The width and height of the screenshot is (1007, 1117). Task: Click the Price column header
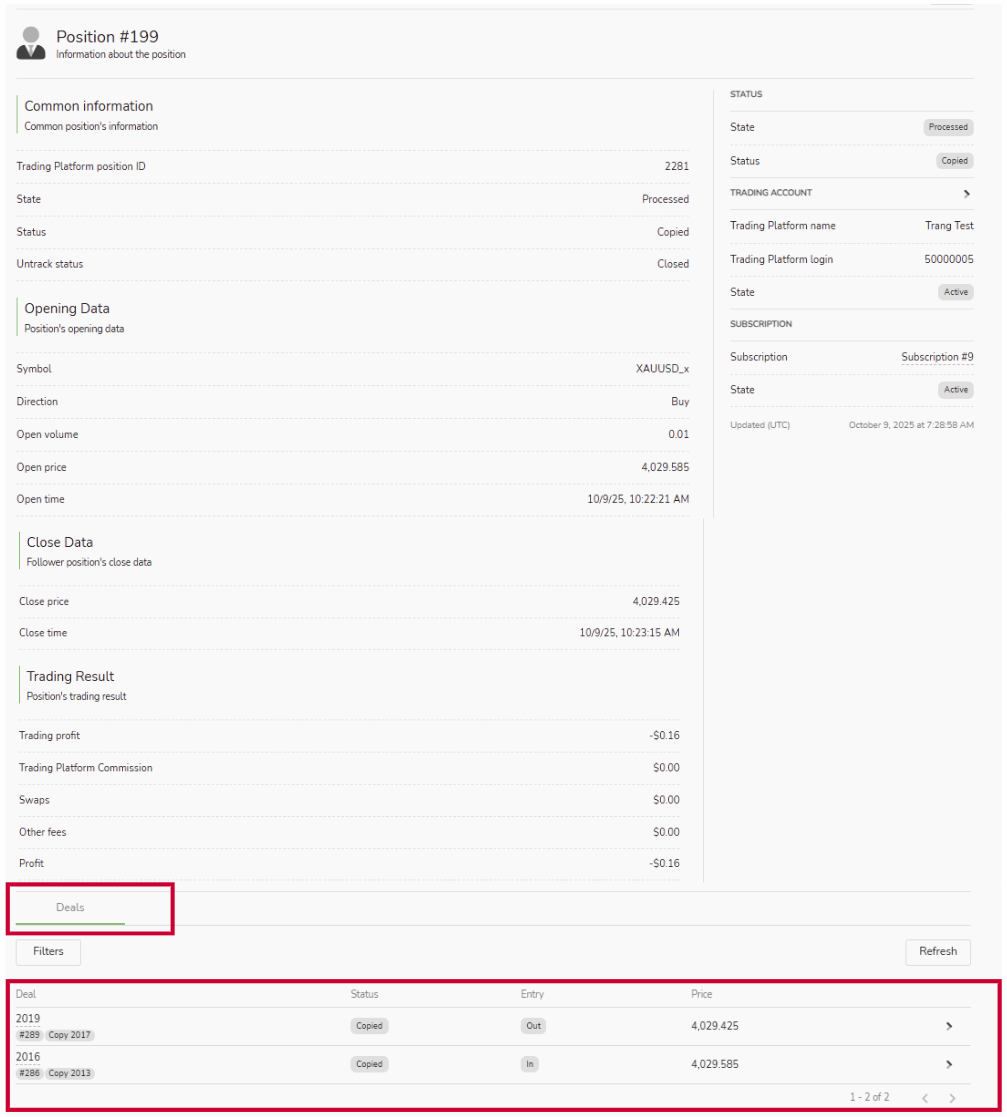pos(701,994)
